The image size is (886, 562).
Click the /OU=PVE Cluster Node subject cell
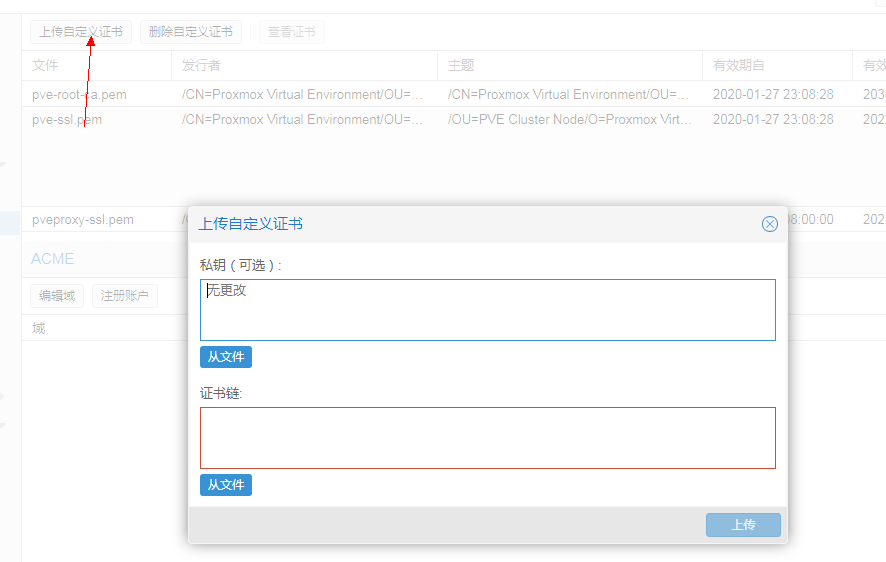[570, 120]
